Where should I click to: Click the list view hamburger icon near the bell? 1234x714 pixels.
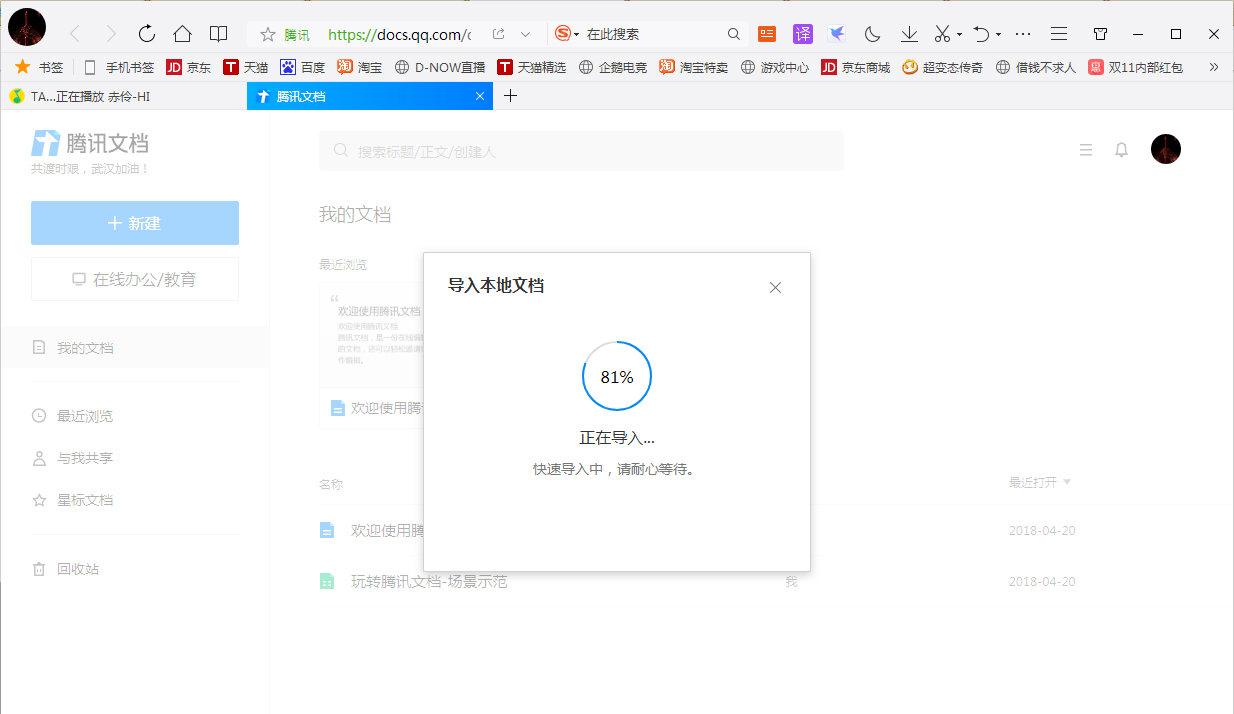point(1086,149)
